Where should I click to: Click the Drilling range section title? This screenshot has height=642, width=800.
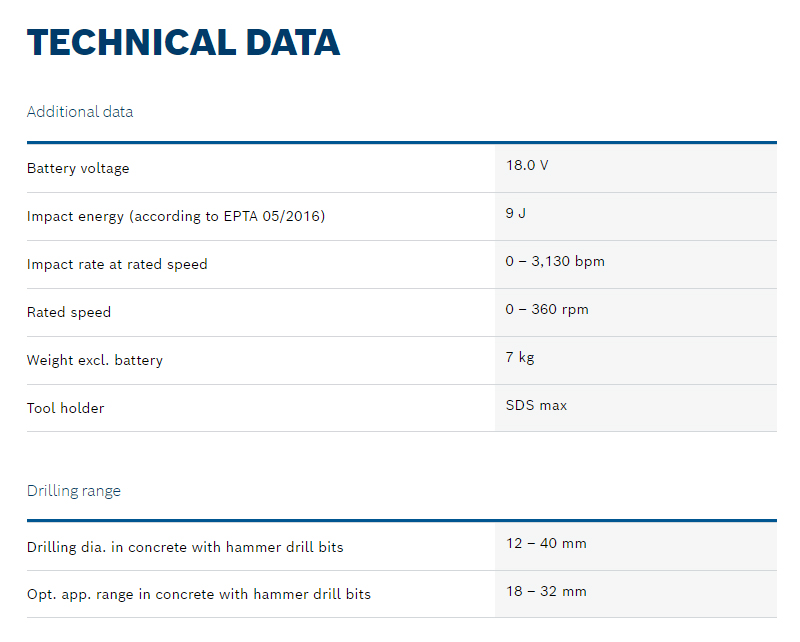[x=74, y=491]
